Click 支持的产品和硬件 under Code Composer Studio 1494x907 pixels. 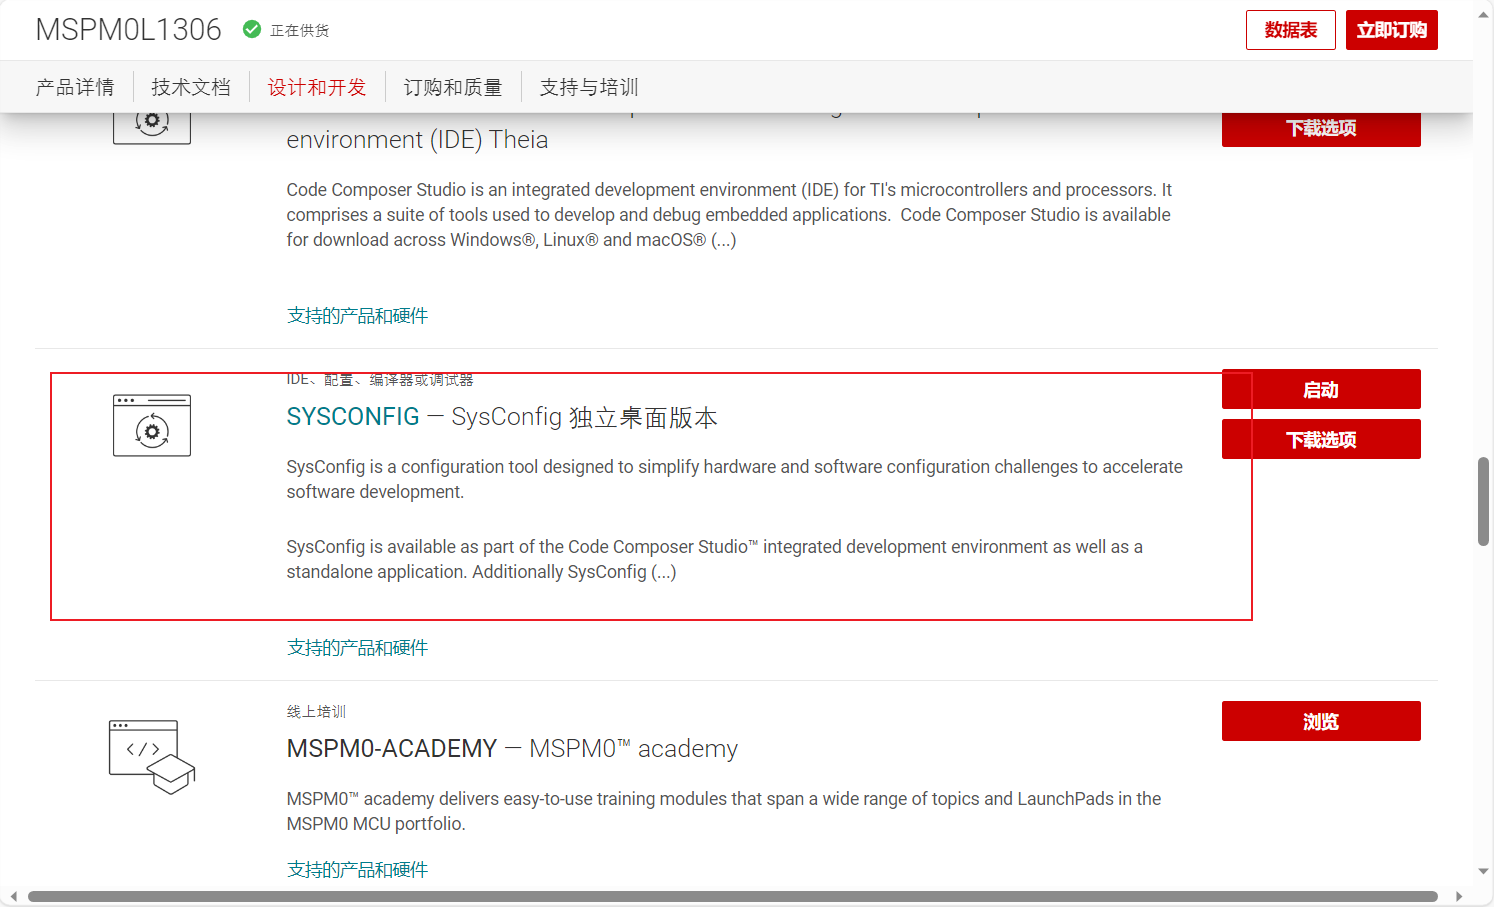tap(357, 315)
